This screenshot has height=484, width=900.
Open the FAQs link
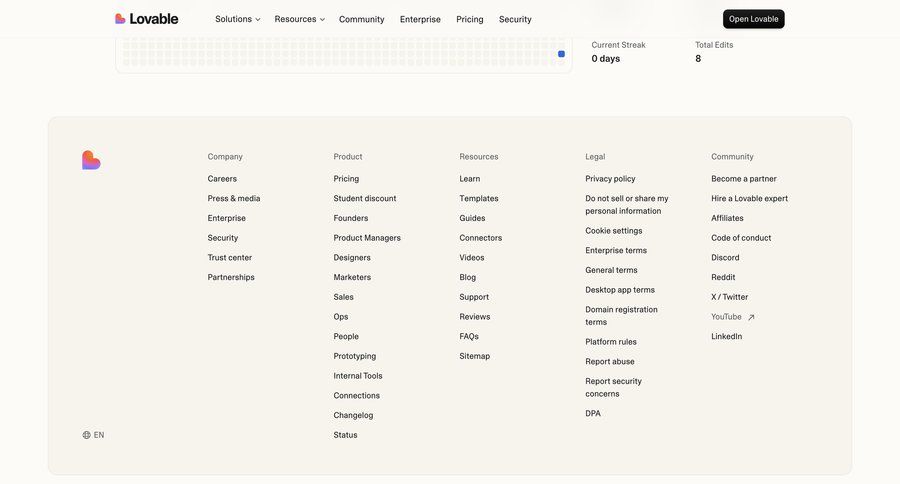[468, 336]
